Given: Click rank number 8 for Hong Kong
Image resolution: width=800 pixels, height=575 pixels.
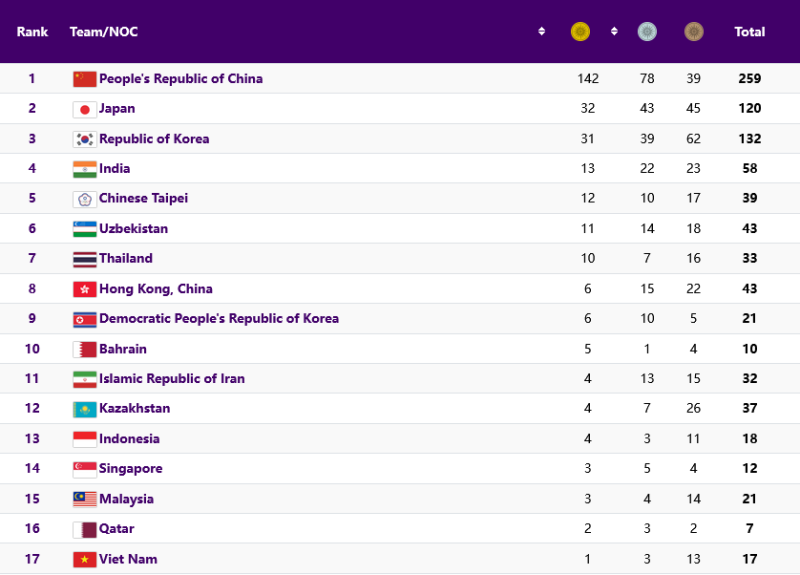Looking at the screenshot, I should (x=32, y=289).
